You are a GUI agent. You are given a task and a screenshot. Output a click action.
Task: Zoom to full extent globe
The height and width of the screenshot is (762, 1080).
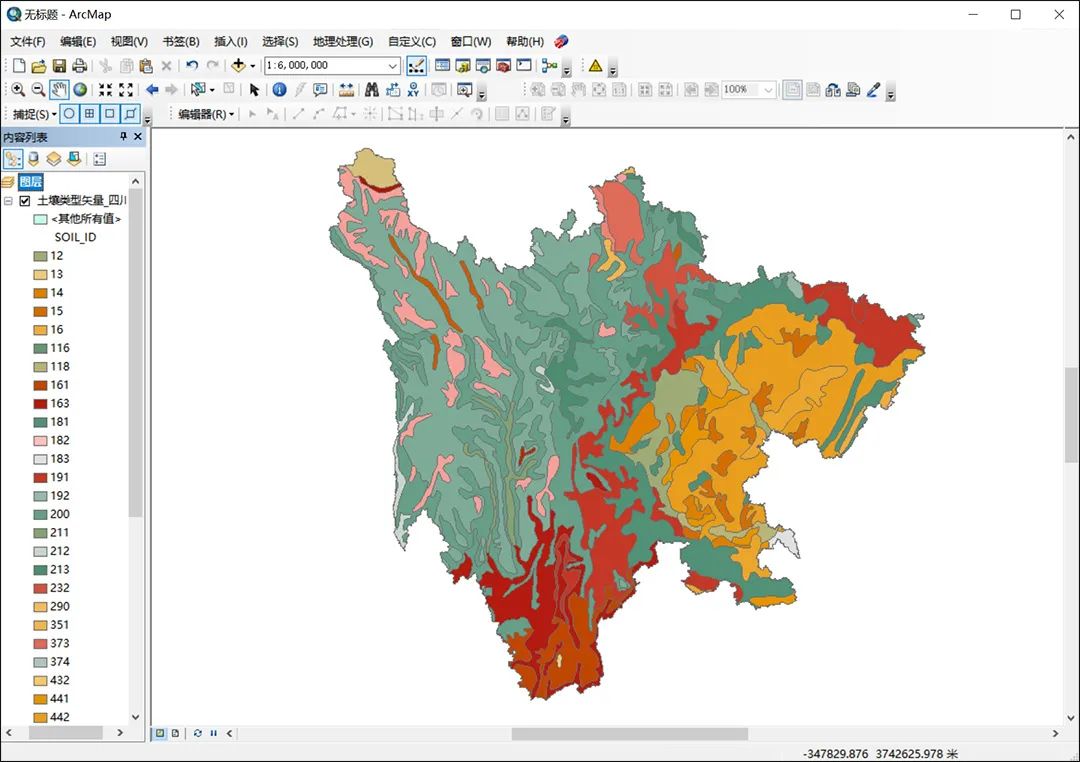[x=81, y=90]
